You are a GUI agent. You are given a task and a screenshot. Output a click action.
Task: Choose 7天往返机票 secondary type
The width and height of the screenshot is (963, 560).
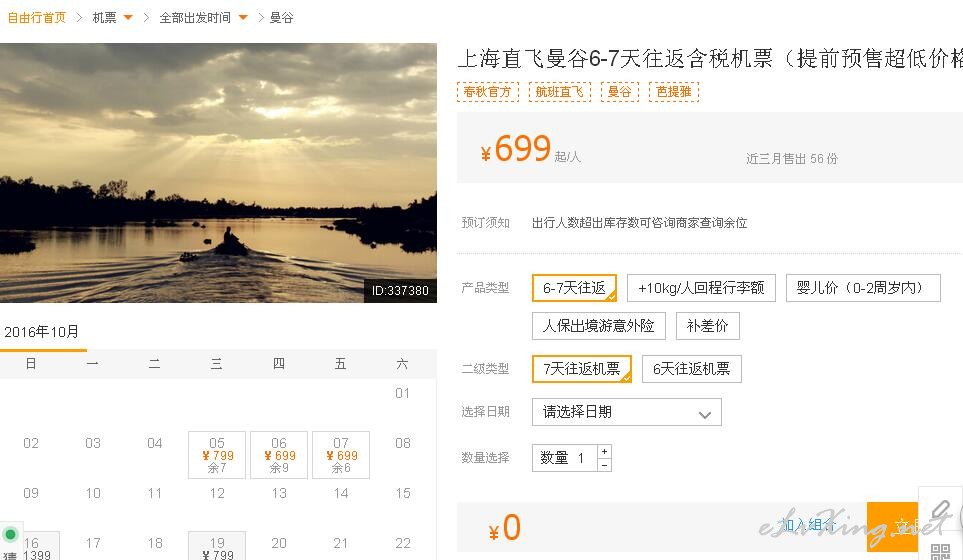pos(582,369)
